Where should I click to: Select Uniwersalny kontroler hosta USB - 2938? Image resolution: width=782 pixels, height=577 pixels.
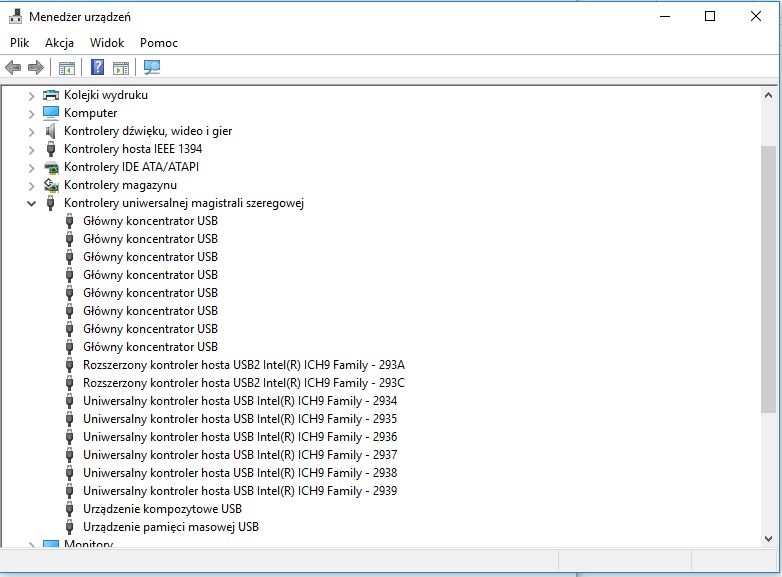point(240,473)
